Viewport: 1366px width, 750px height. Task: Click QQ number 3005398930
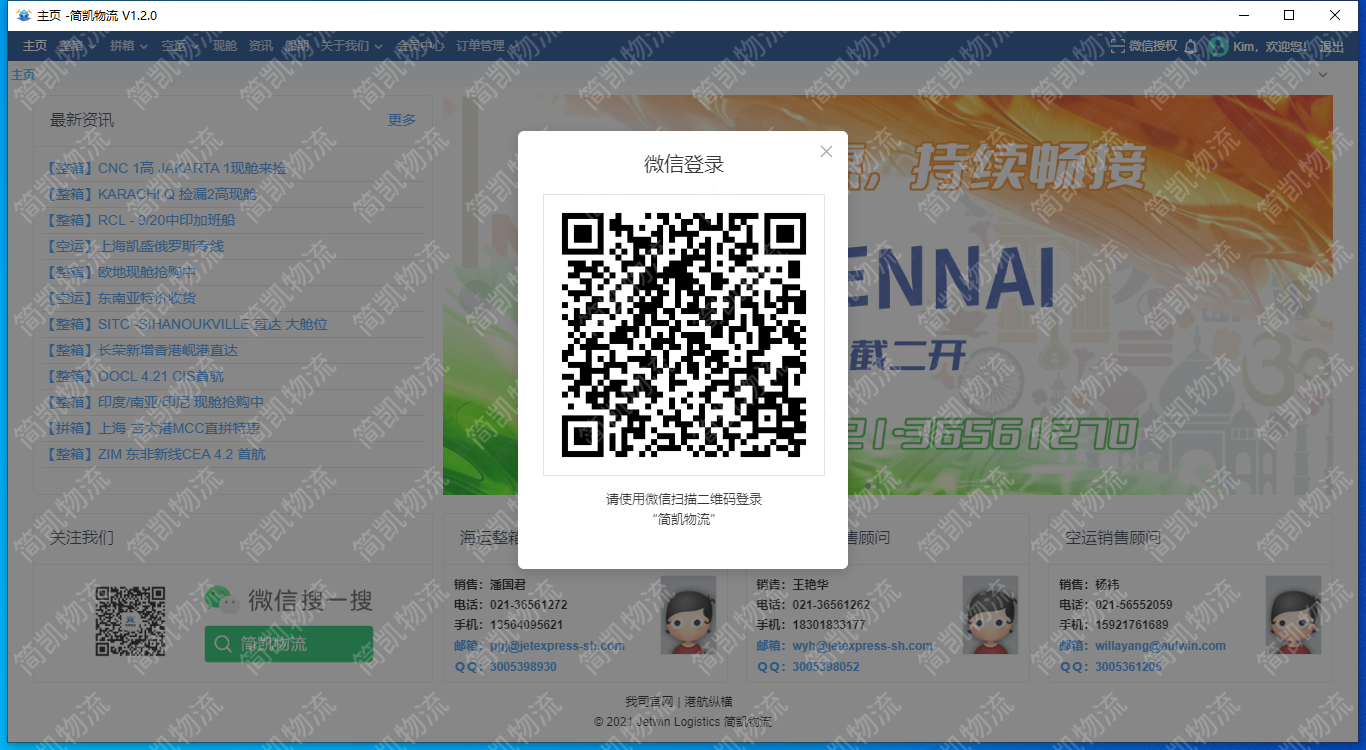pos(523,667)
